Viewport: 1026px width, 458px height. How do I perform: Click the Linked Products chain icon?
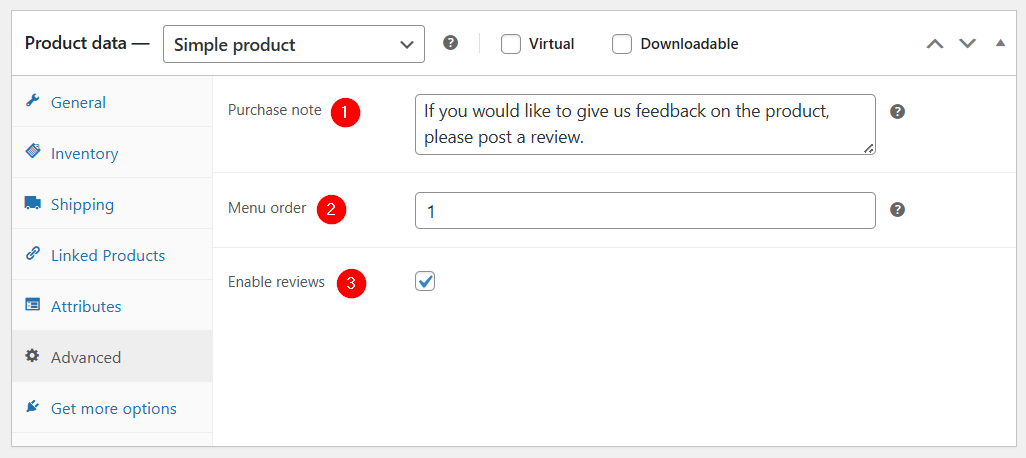tap(32, 254)
